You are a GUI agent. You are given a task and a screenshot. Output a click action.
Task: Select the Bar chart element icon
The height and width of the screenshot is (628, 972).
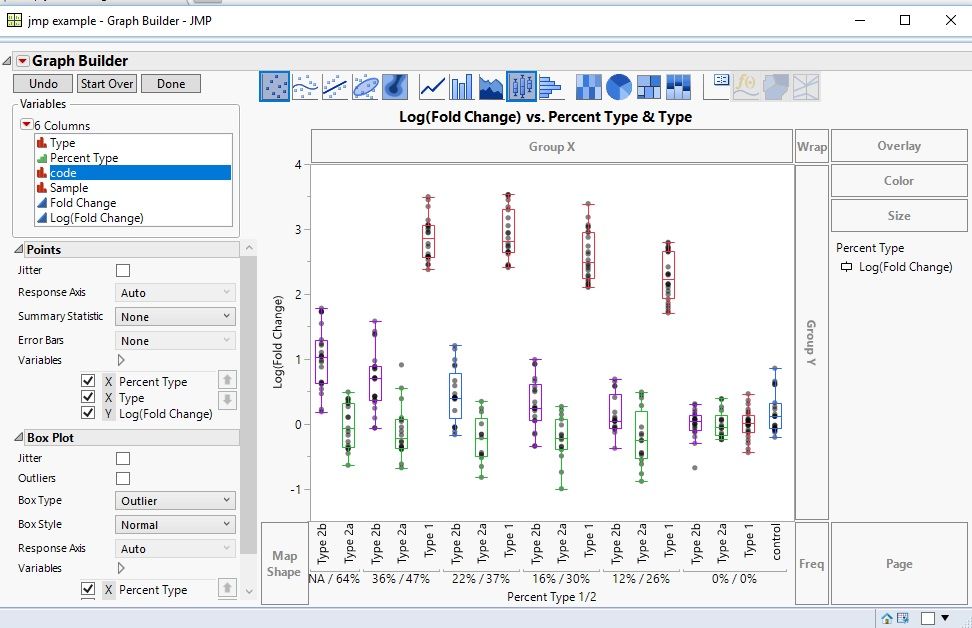462,87
